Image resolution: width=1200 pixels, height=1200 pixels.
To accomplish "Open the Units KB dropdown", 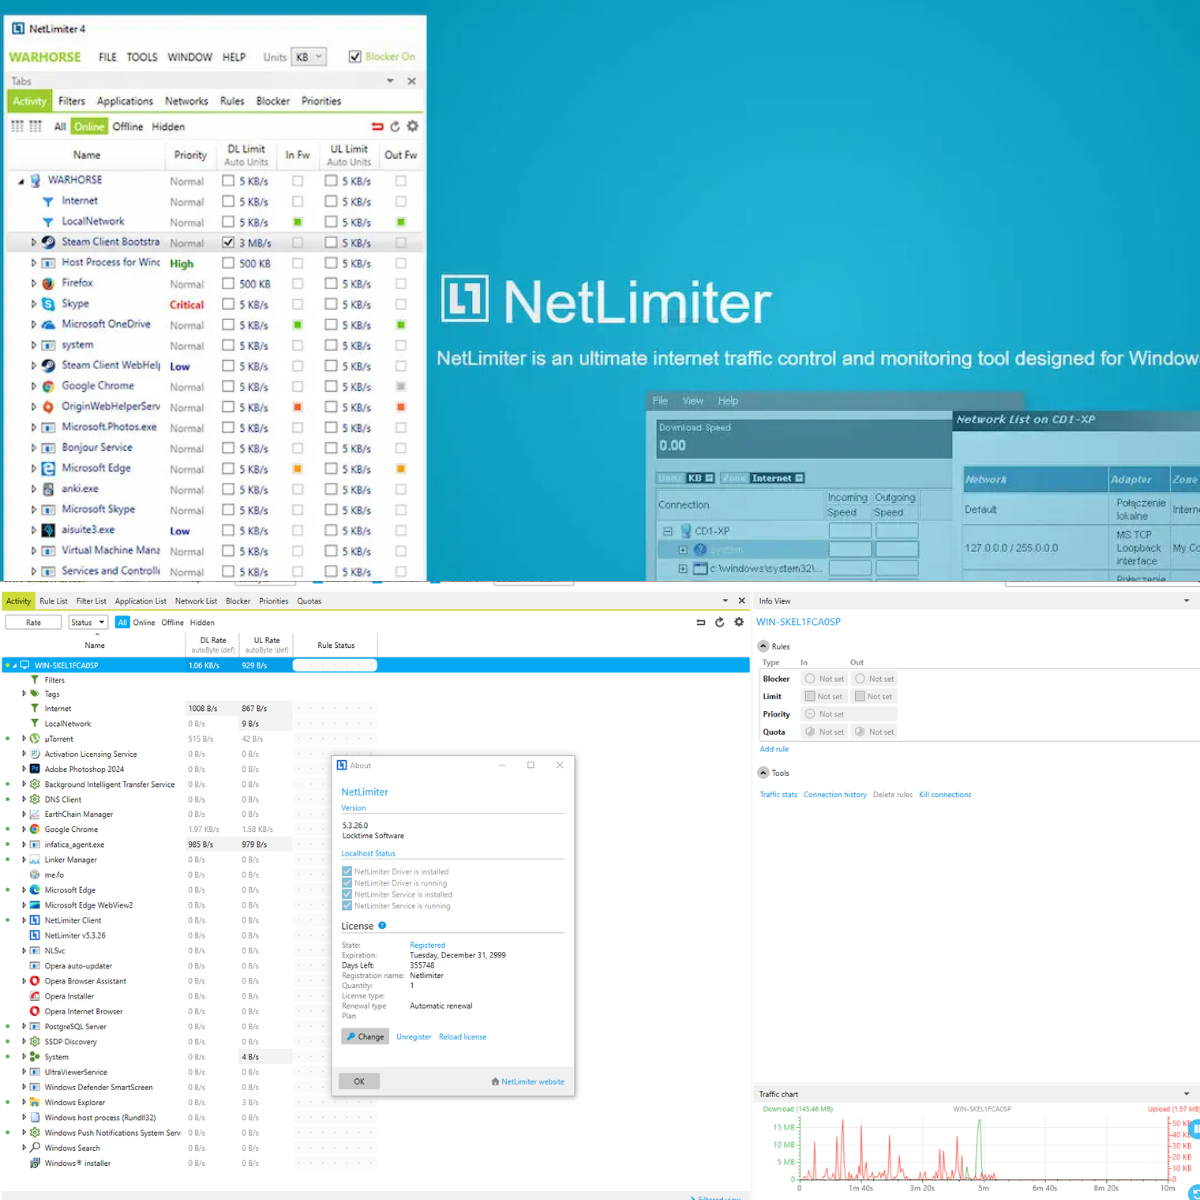I will [308, 57].
